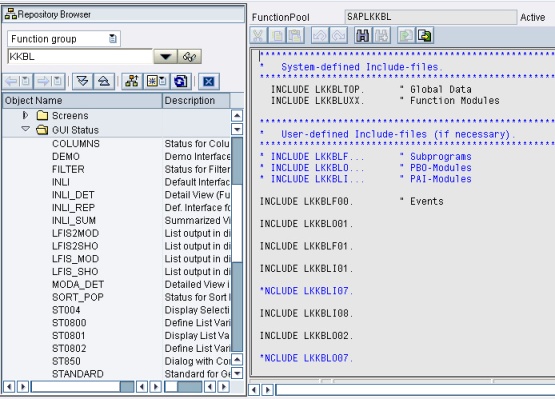Select the INLI_DET GUI status
This screenshot has width=555, height=399.
(x=73, y=195)
